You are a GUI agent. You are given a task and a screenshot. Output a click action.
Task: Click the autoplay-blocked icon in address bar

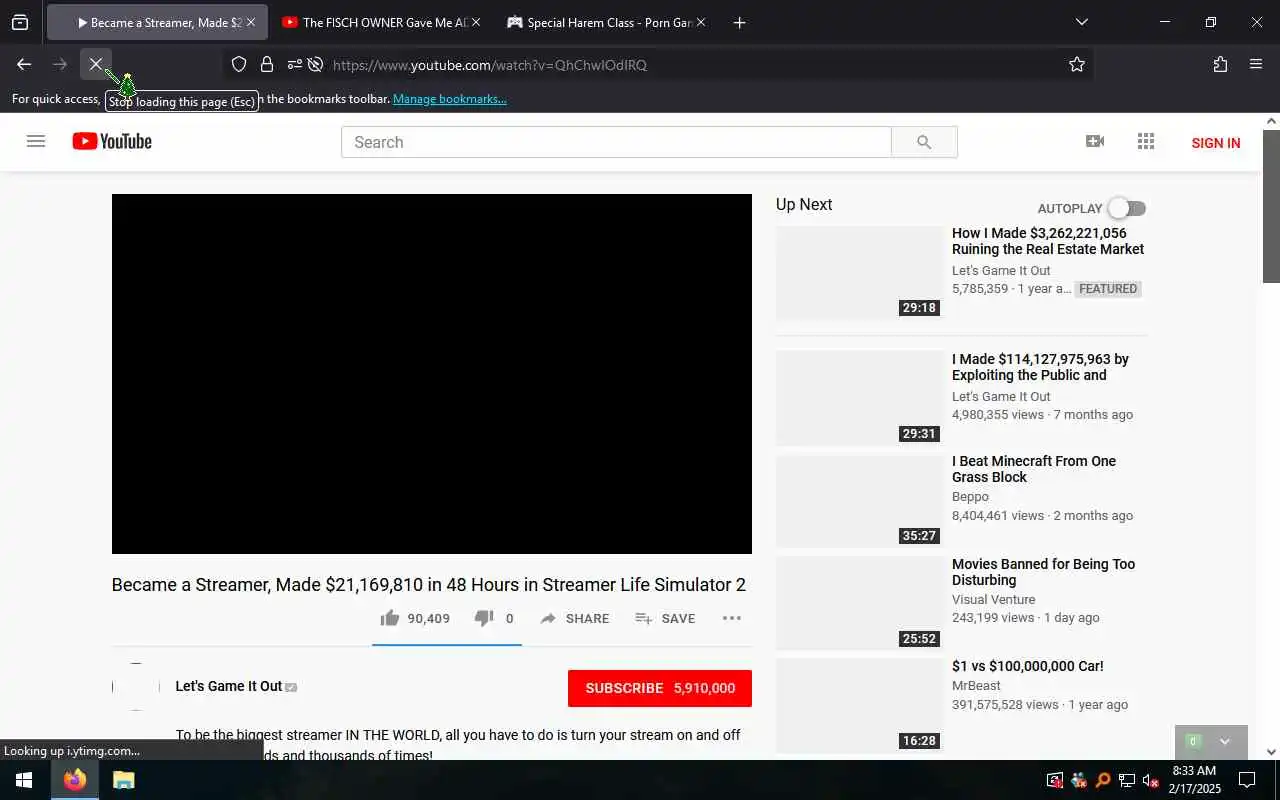click(x=315, y=64)
